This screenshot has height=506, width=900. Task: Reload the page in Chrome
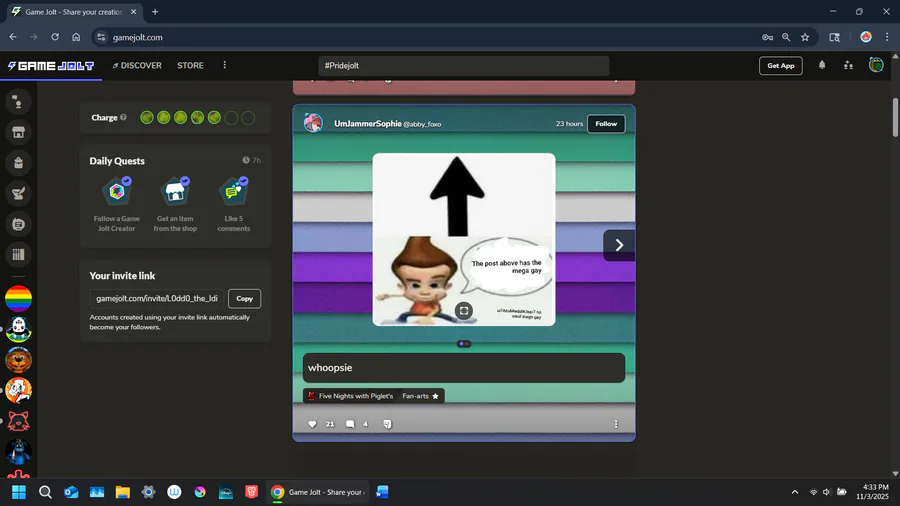(x=55, y=37)
